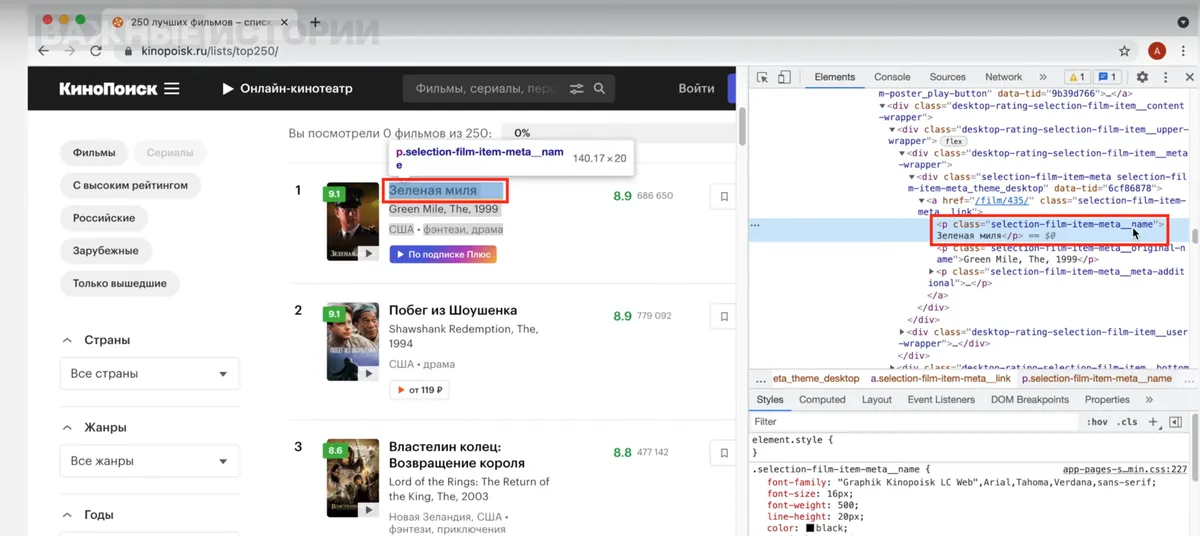1200x536 pixels.
Task: Switch to the Console tab
Action: (x=892, y=77)
